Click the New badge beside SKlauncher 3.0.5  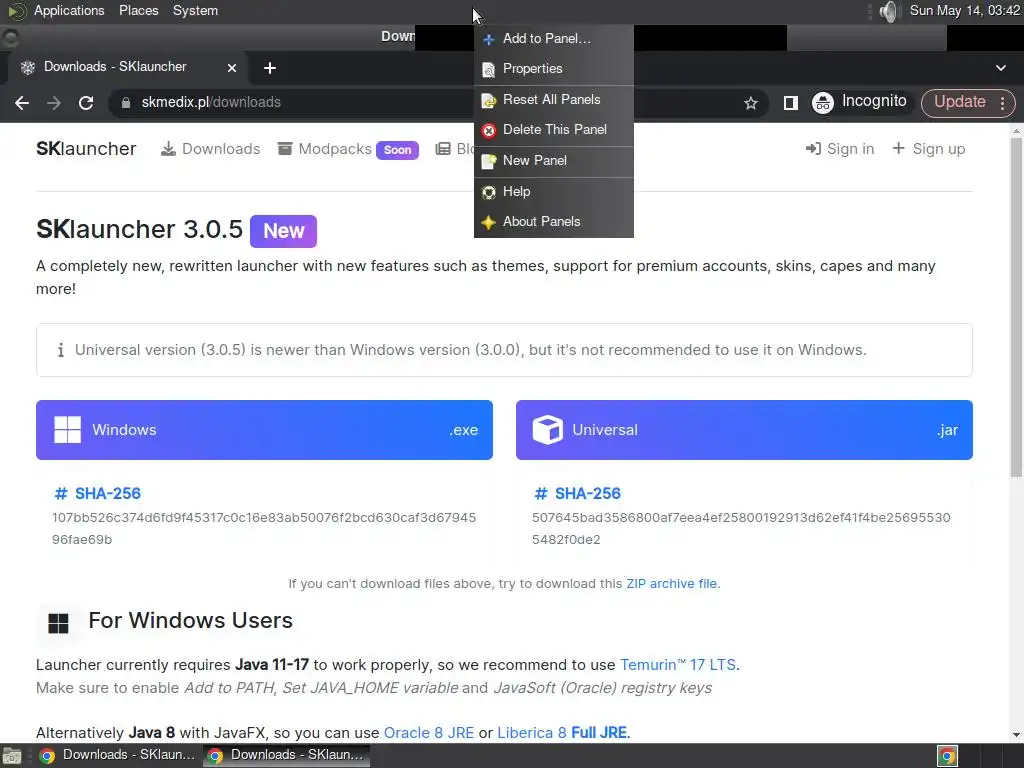pyautogui.click(x=283, y=231)
